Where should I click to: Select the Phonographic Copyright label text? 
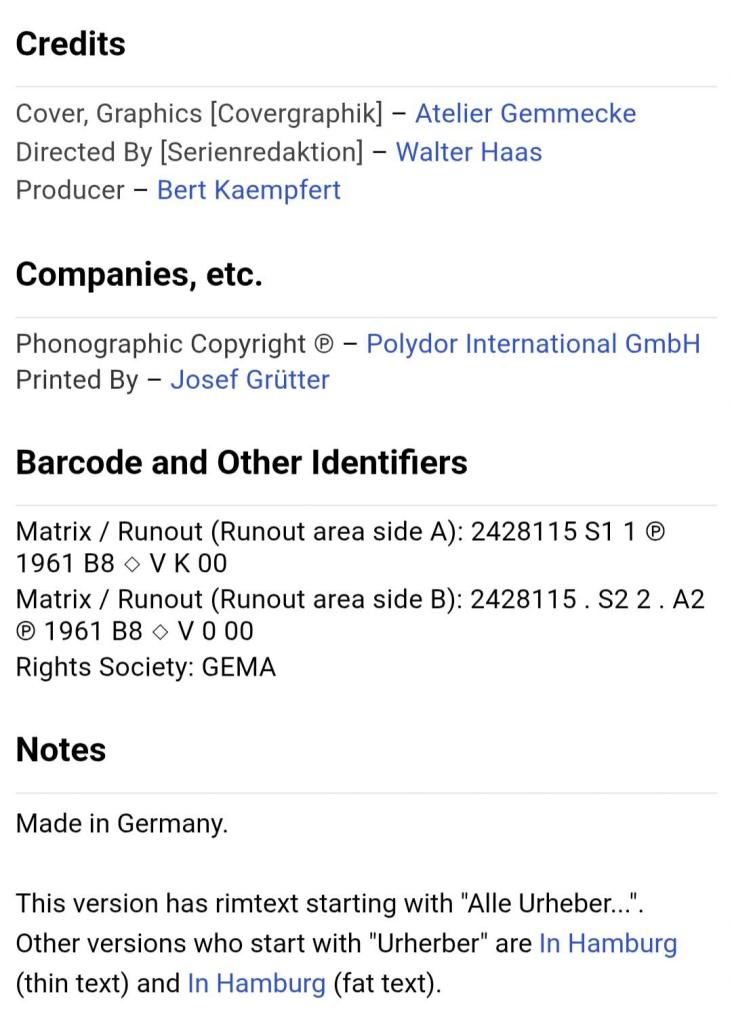174,344
